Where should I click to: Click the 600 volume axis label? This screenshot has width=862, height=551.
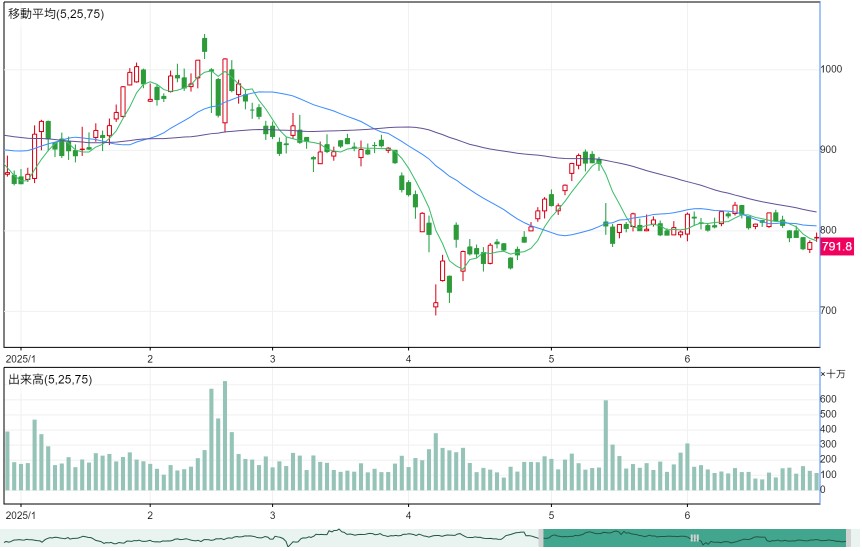[828, 399]
